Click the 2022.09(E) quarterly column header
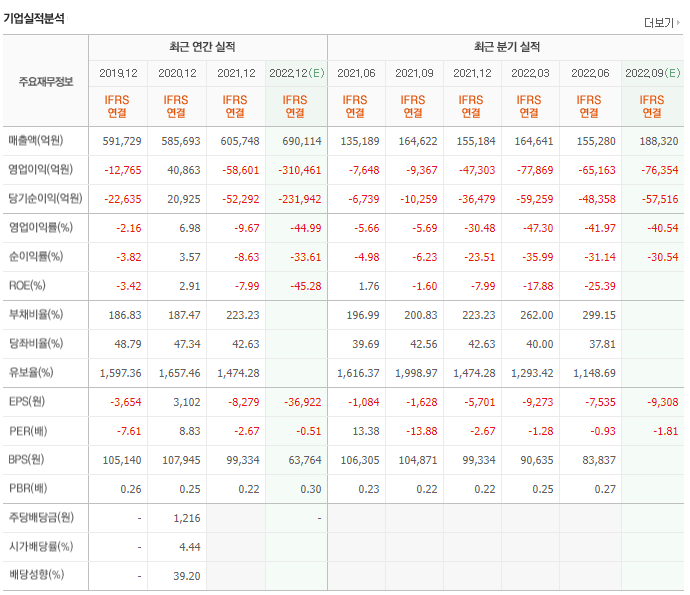 click(653, 73)
